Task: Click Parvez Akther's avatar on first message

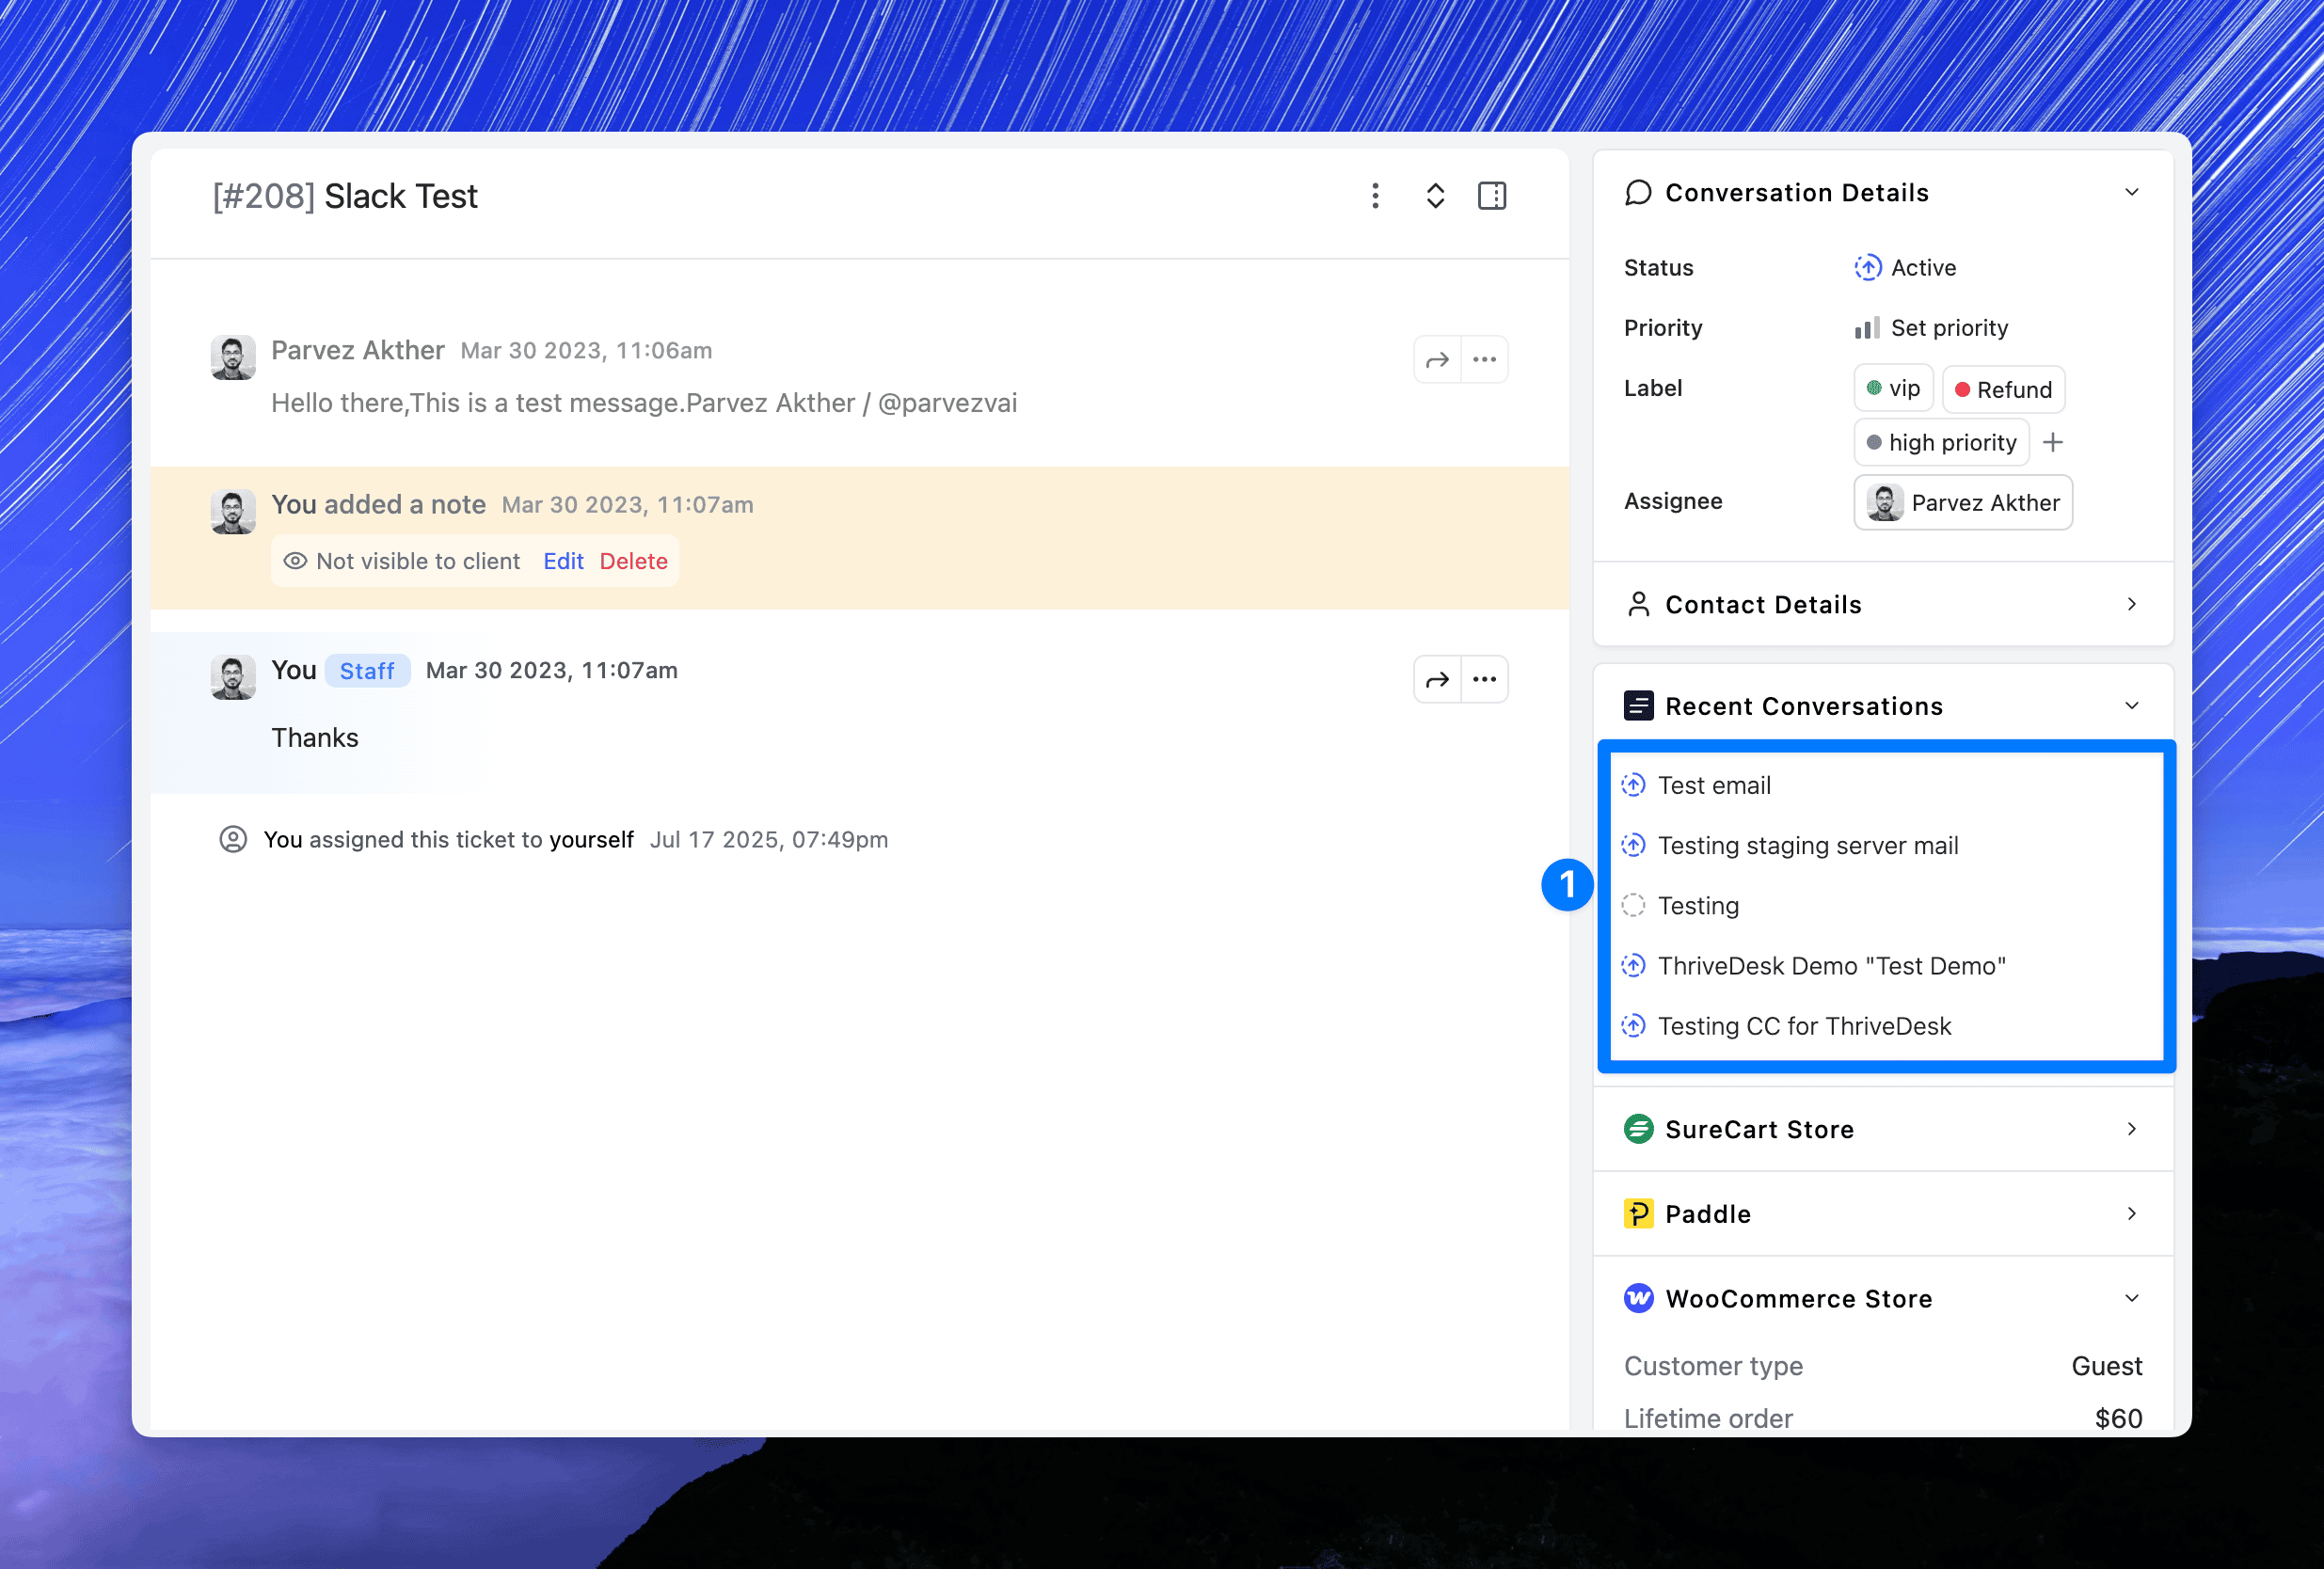Action: tap(233, 357)
